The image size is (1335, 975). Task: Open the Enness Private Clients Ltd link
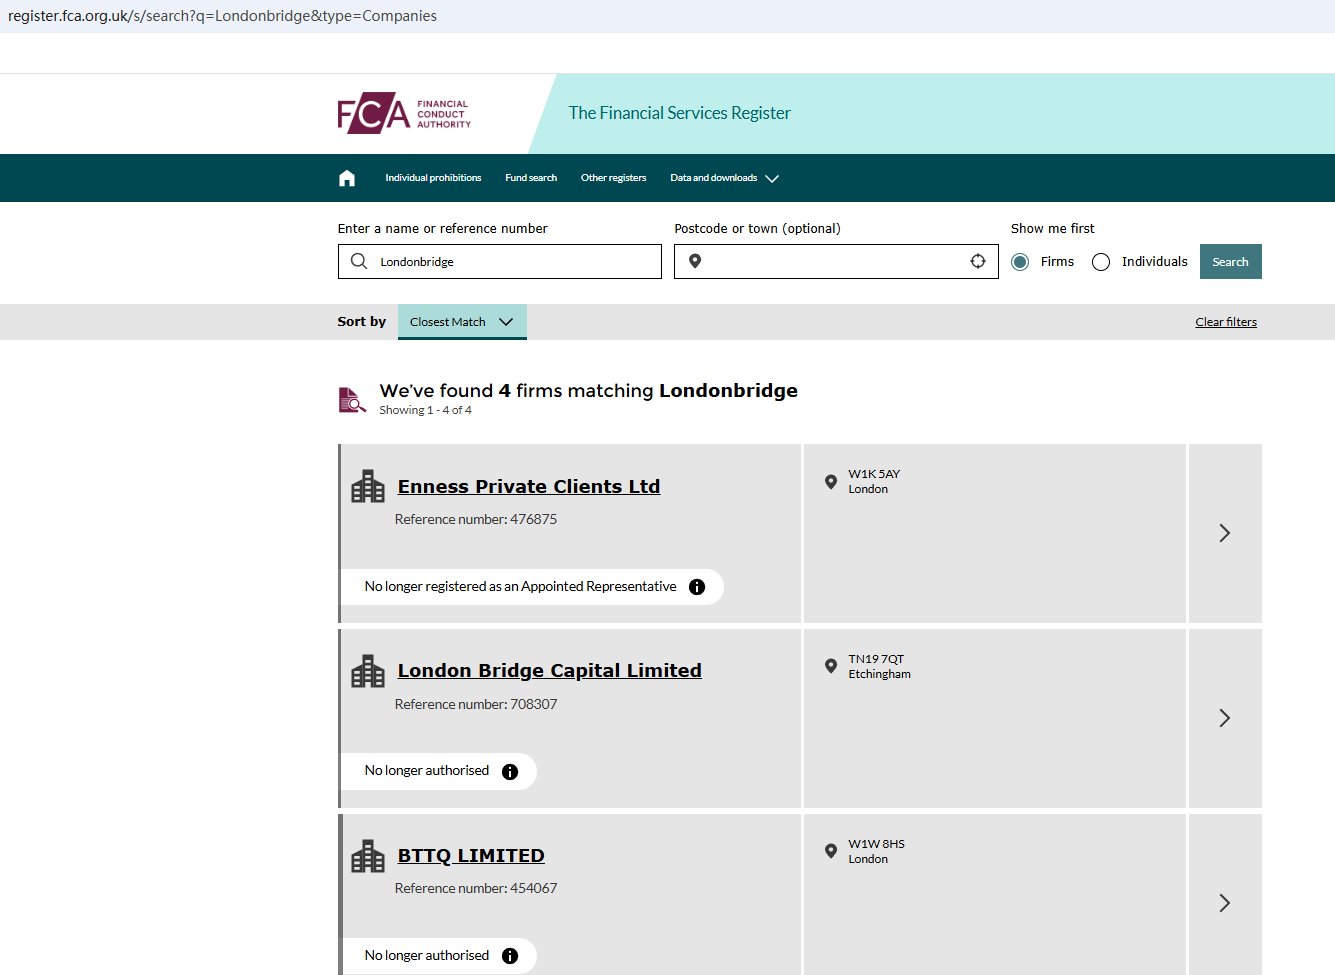pos(529,487)
